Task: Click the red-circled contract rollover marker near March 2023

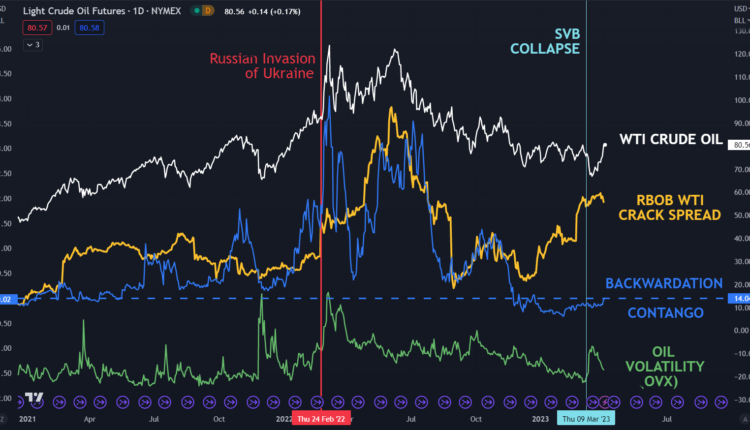Action: [x=603, y=402]
